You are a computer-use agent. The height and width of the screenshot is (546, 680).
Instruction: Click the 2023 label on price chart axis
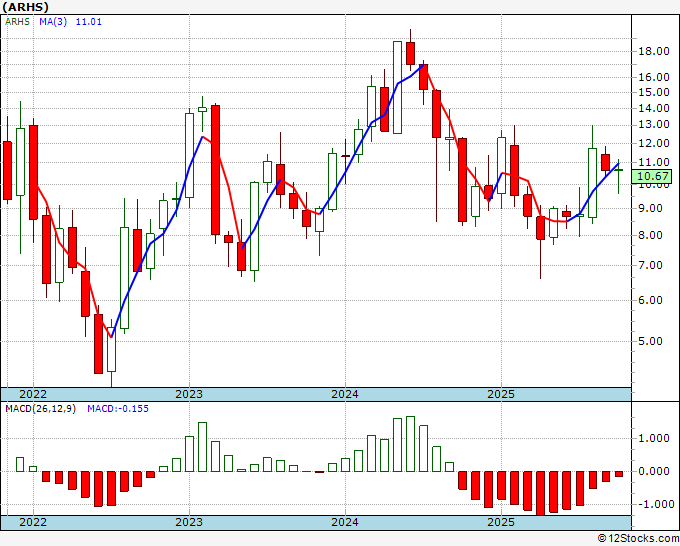pyautogui.click(x=189, y=394)
